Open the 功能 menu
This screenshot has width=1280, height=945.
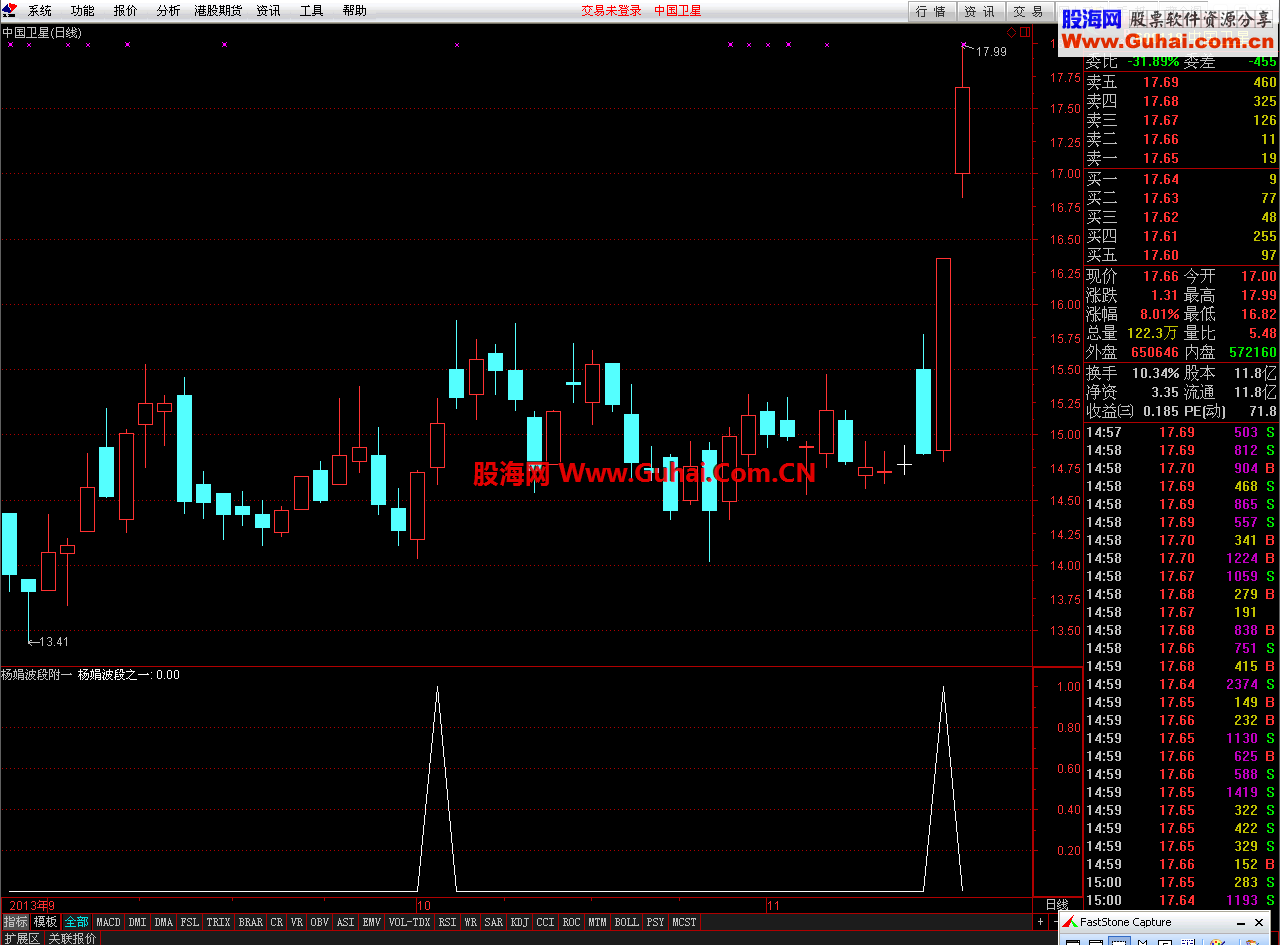point(83,11)
